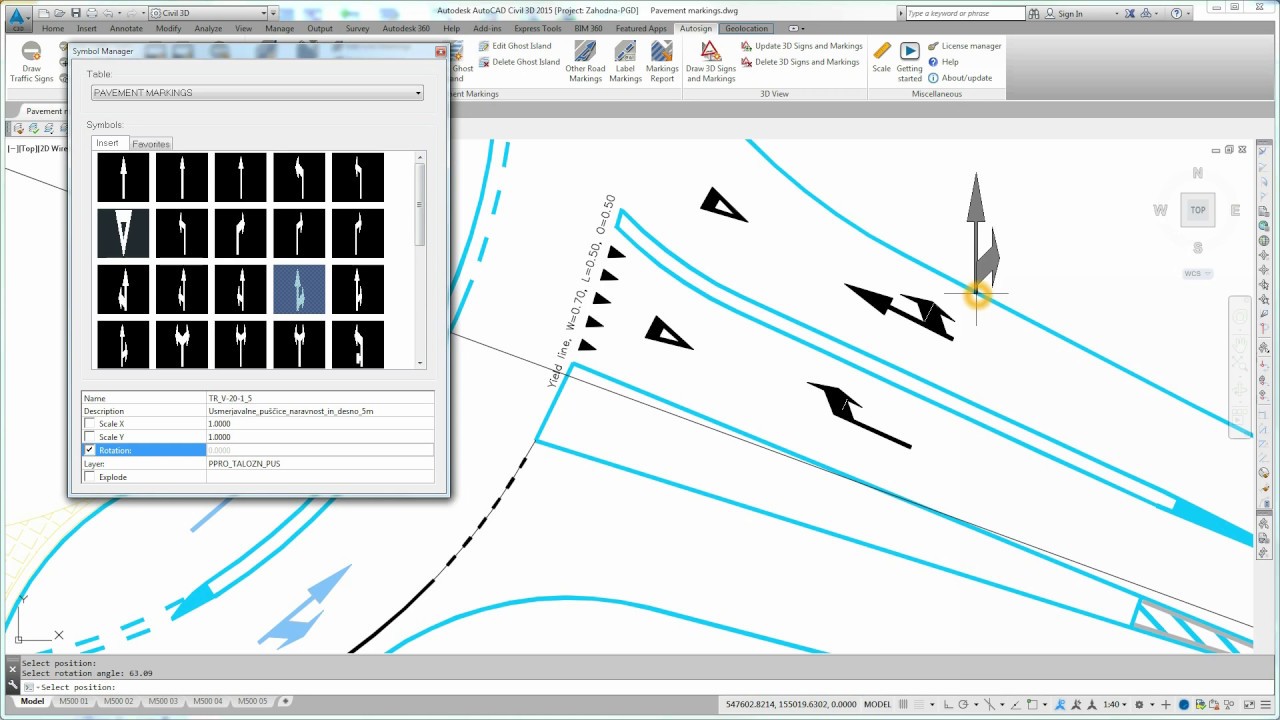Screen dimensions: 1280x720
Task: Click the Open folder icon in Quick Access
Action: point(60,13)
